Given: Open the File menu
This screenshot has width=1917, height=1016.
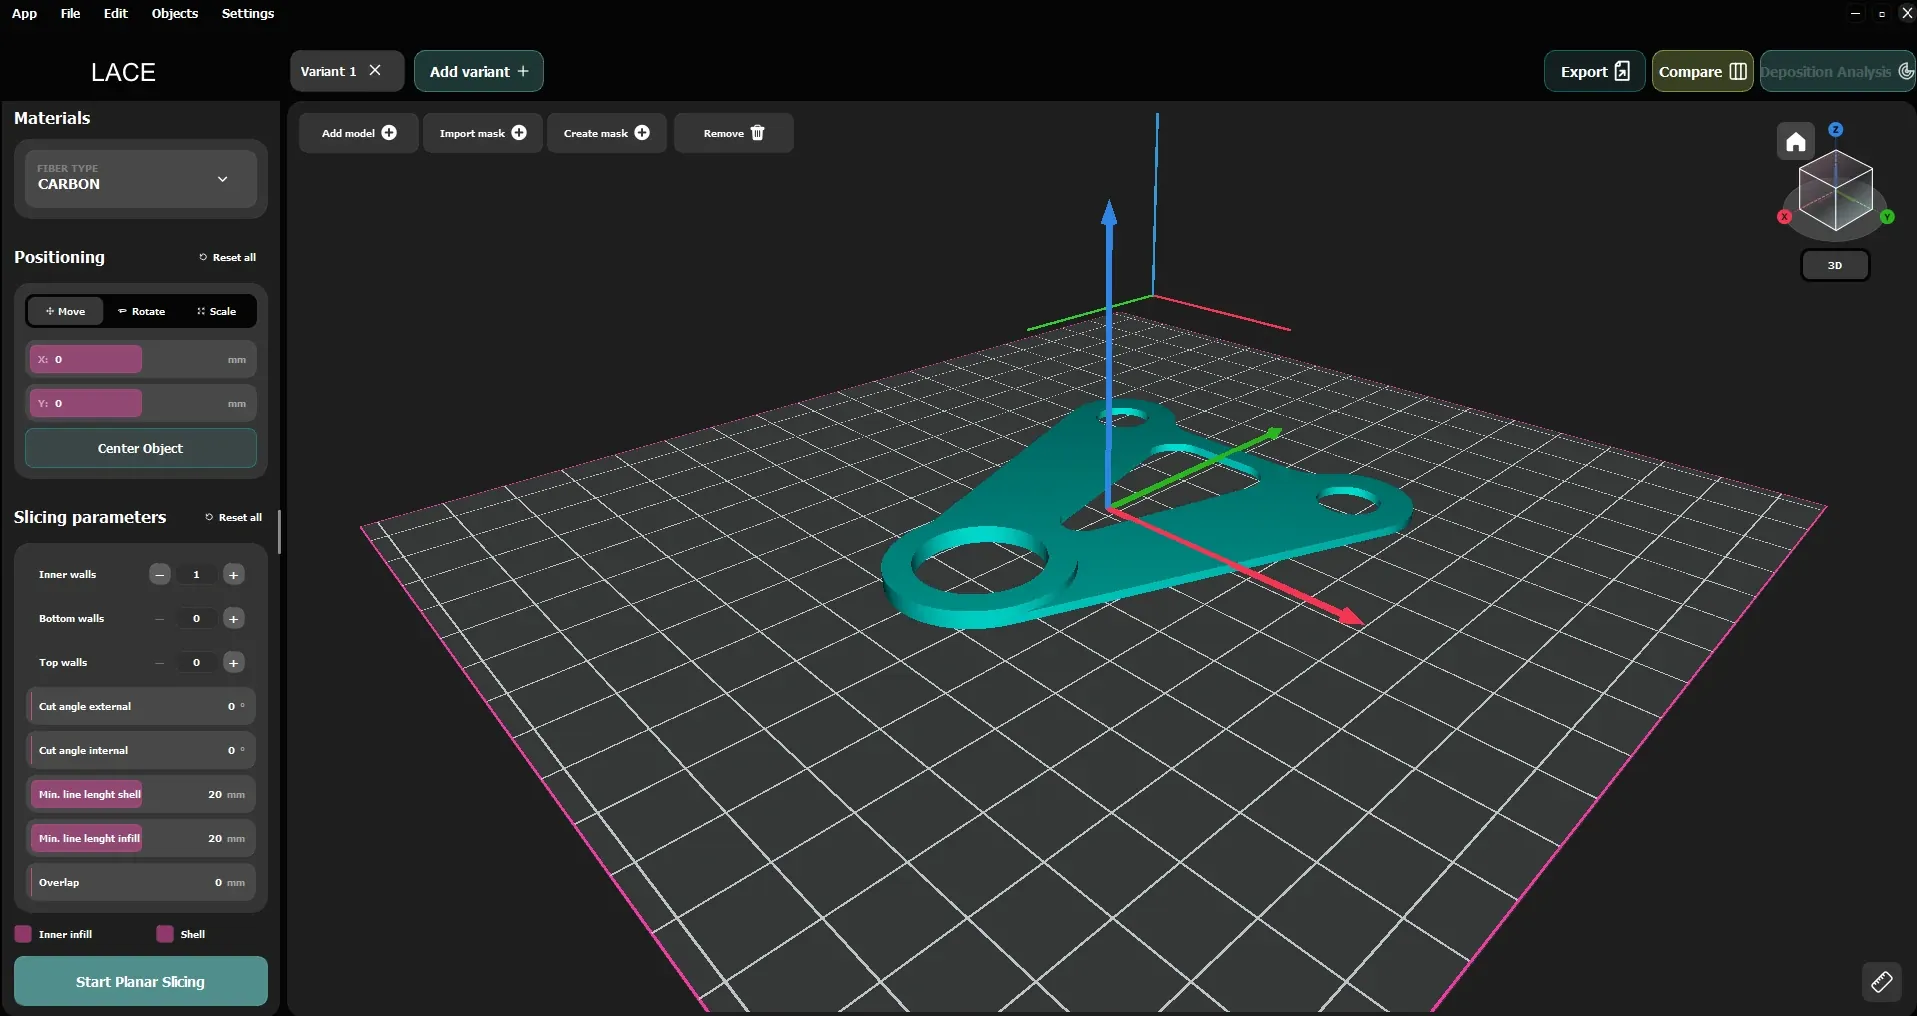Looking at the screenshot, I should (x=70, y=13).
